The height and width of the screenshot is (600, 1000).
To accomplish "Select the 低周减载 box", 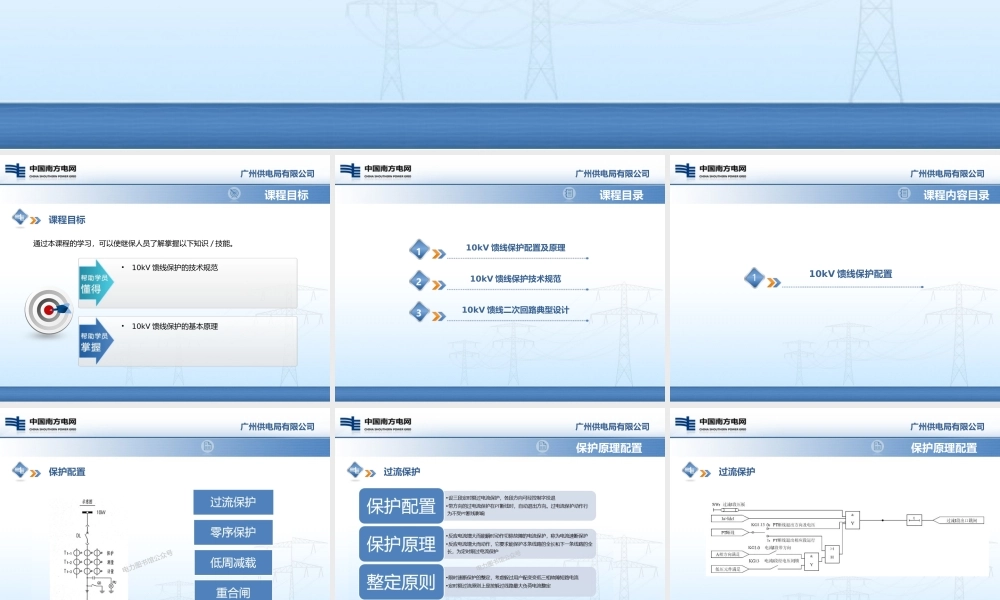I will pyautogui.click(x=233, y=562).
